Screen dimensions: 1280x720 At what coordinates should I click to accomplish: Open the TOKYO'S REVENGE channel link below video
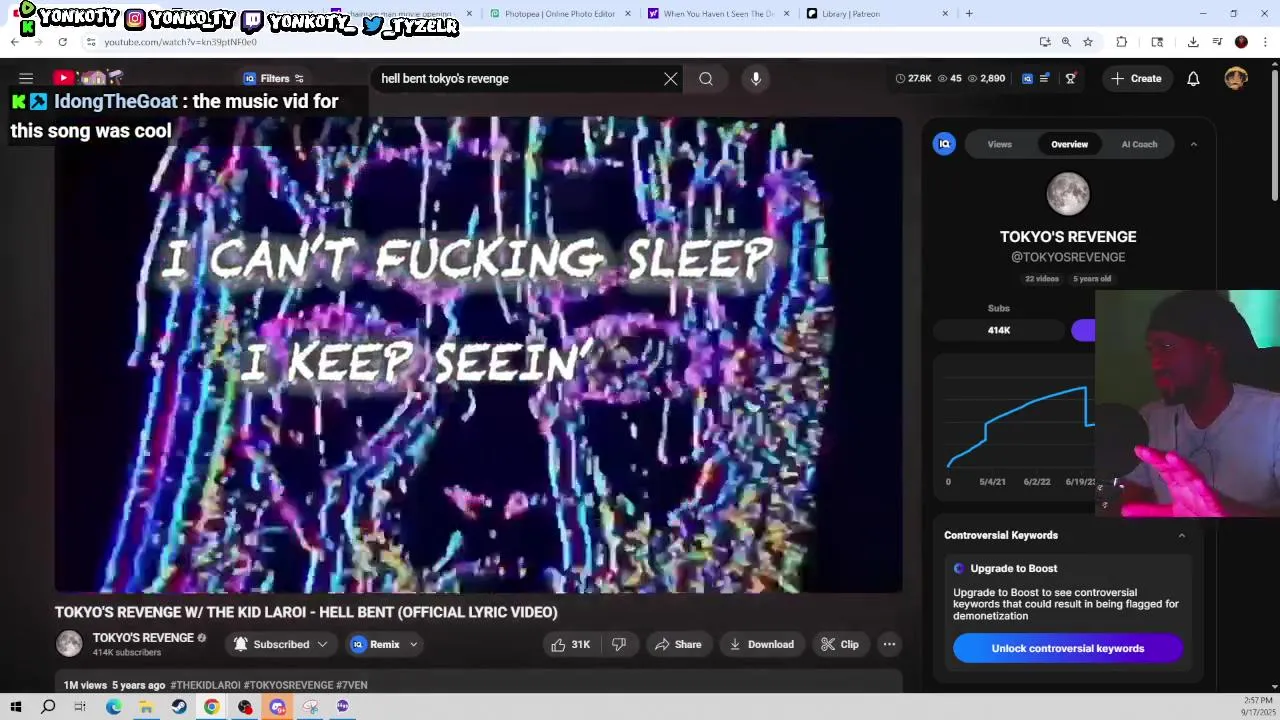tap(143, 638)
